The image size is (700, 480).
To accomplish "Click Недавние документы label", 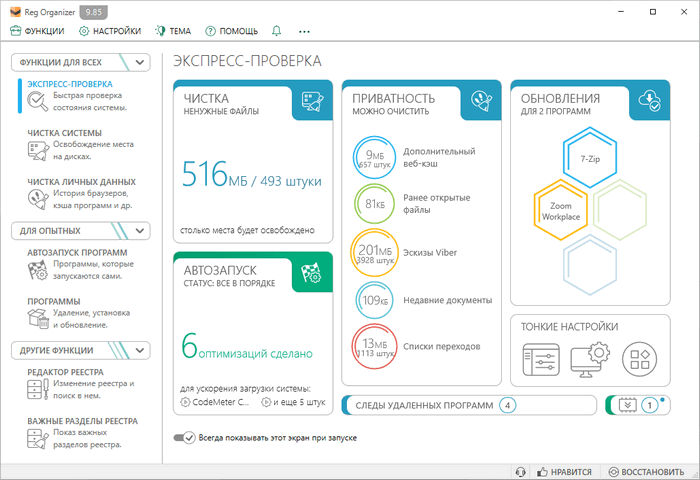I will click(448, 300).
